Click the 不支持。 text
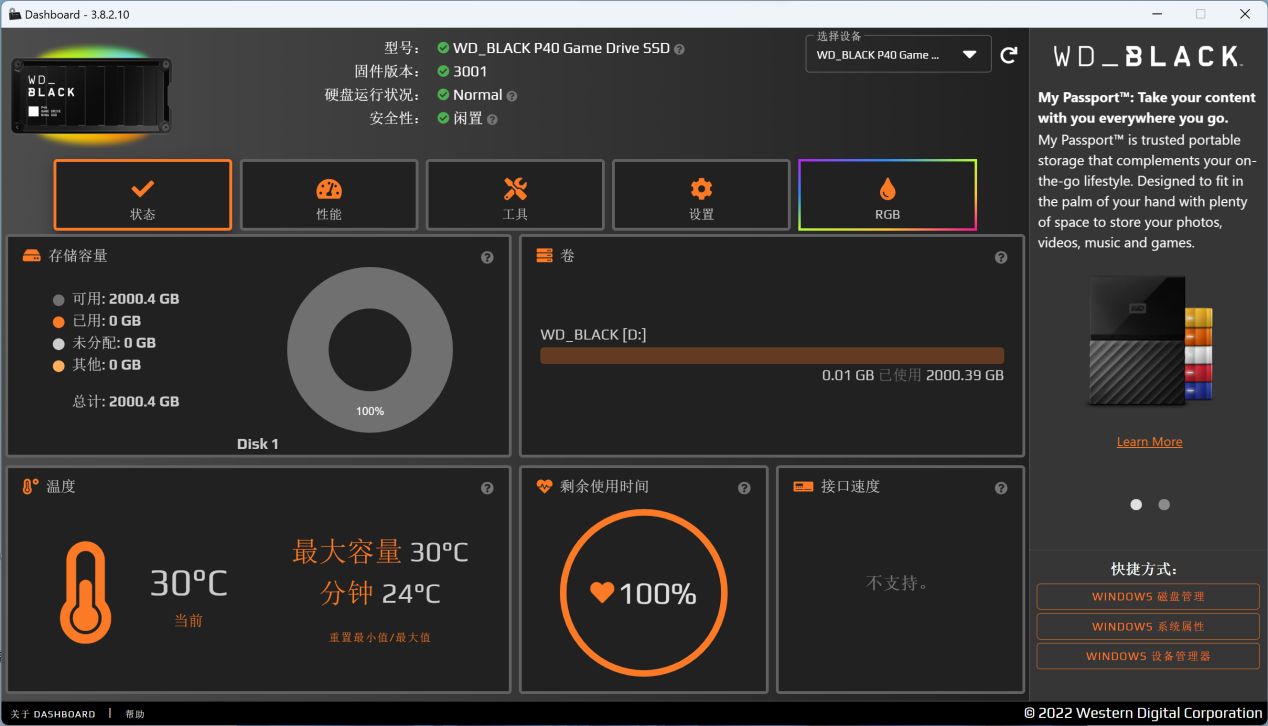Viewport: 1268px width, 726px height. coord(897,582)
